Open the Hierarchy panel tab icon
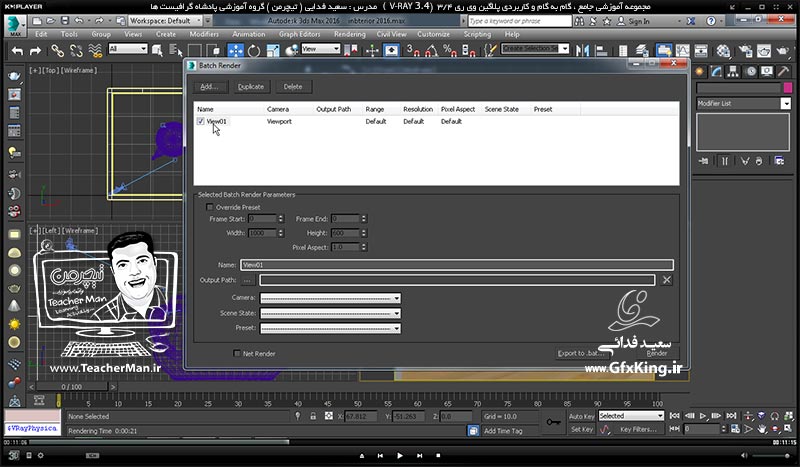The height and width of the screenshot is (467, 800). pos(733,72)
